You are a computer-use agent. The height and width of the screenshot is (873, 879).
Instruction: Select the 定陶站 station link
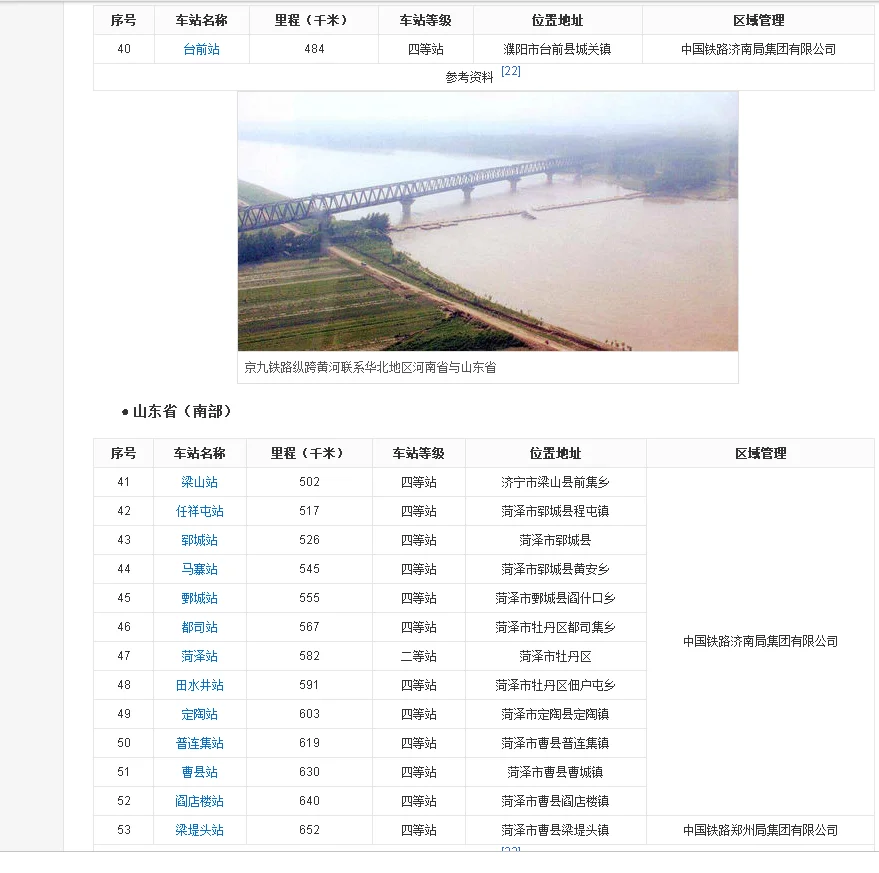(199, 714)
